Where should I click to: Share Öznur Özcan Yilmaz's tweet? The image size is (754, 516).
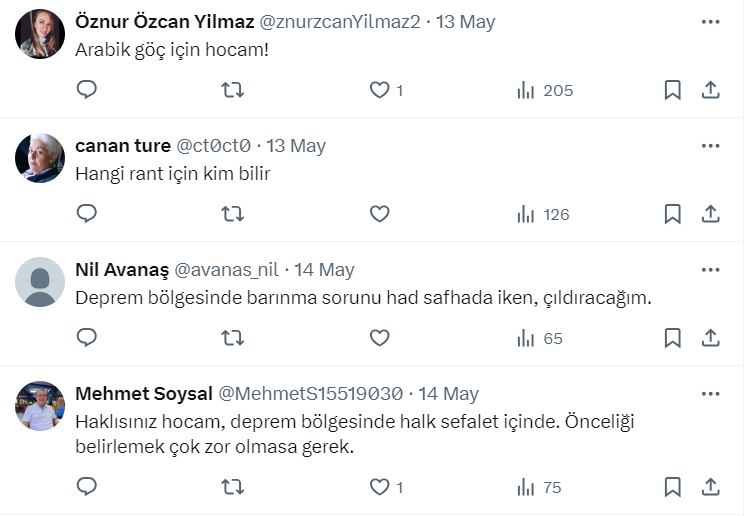pyautogui.click(x=710, y=90)
